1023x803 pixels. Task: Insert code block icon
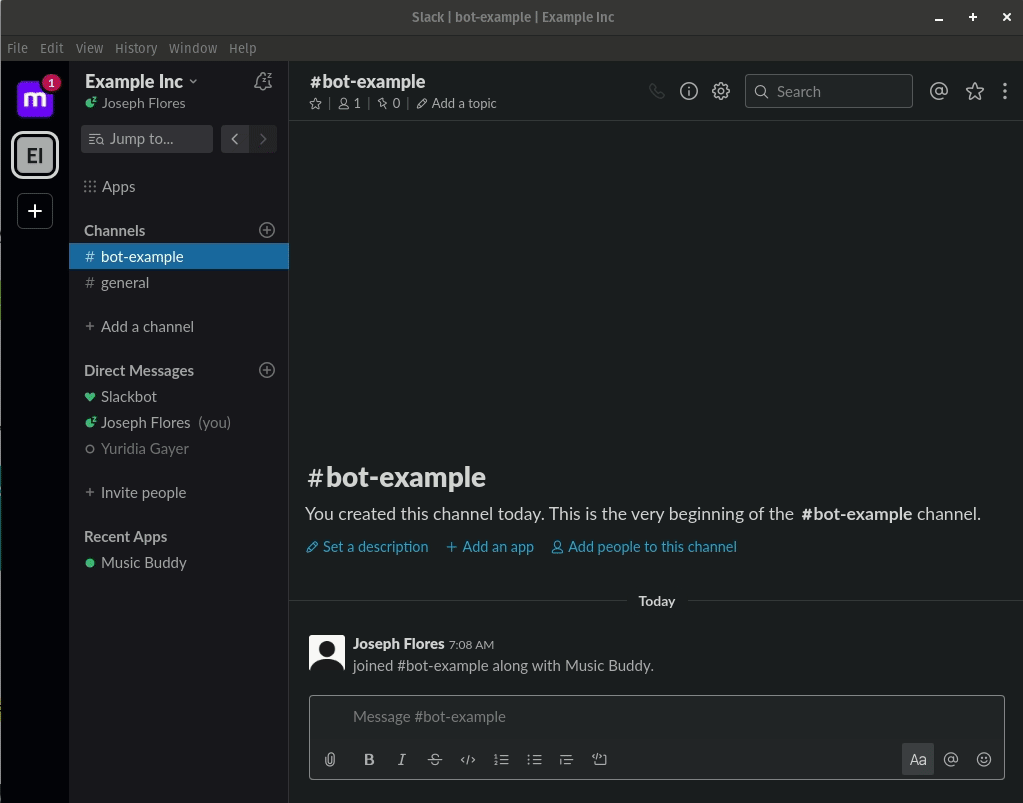click(600, 759)
